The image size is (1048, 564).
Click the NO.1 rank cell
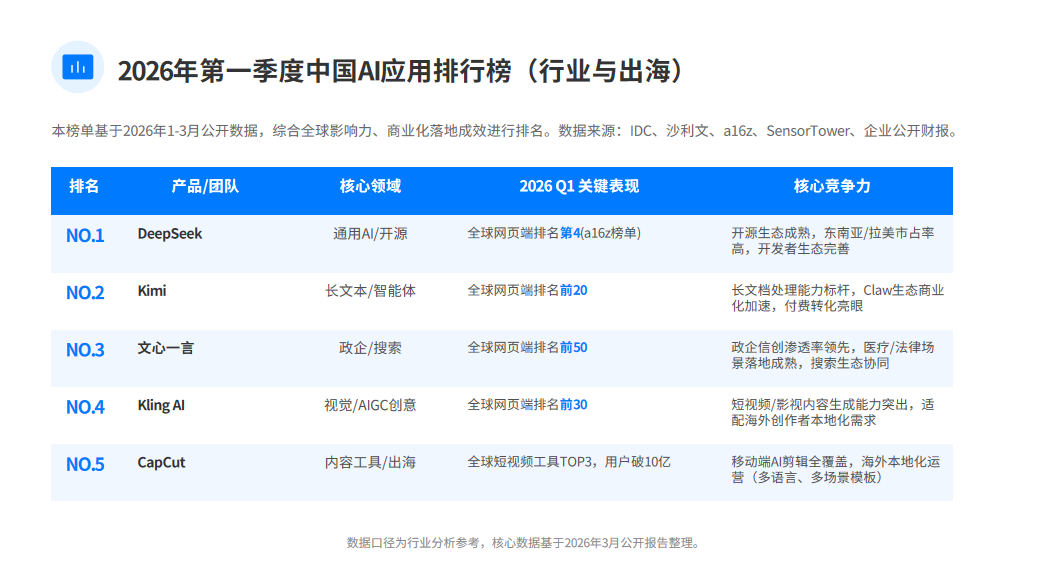point(85,235)
